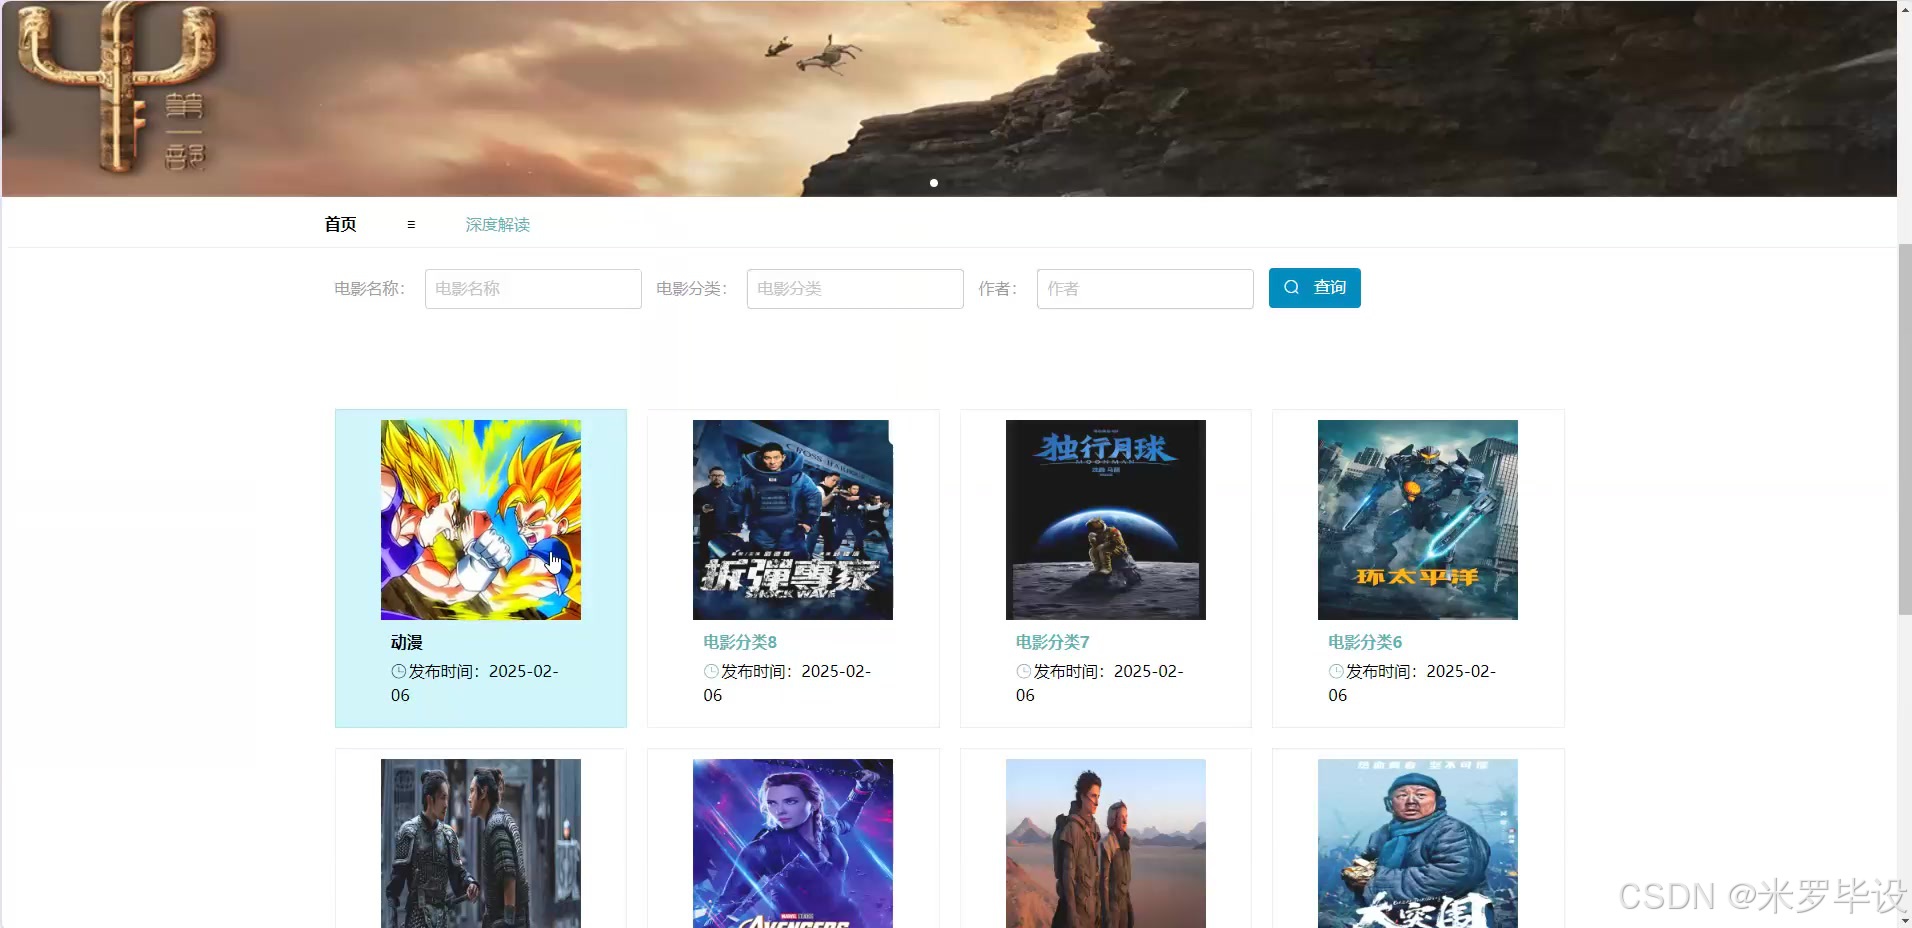Open the armored warriors movie poster
Screen dimensions: 1912x928
(481, 843)
